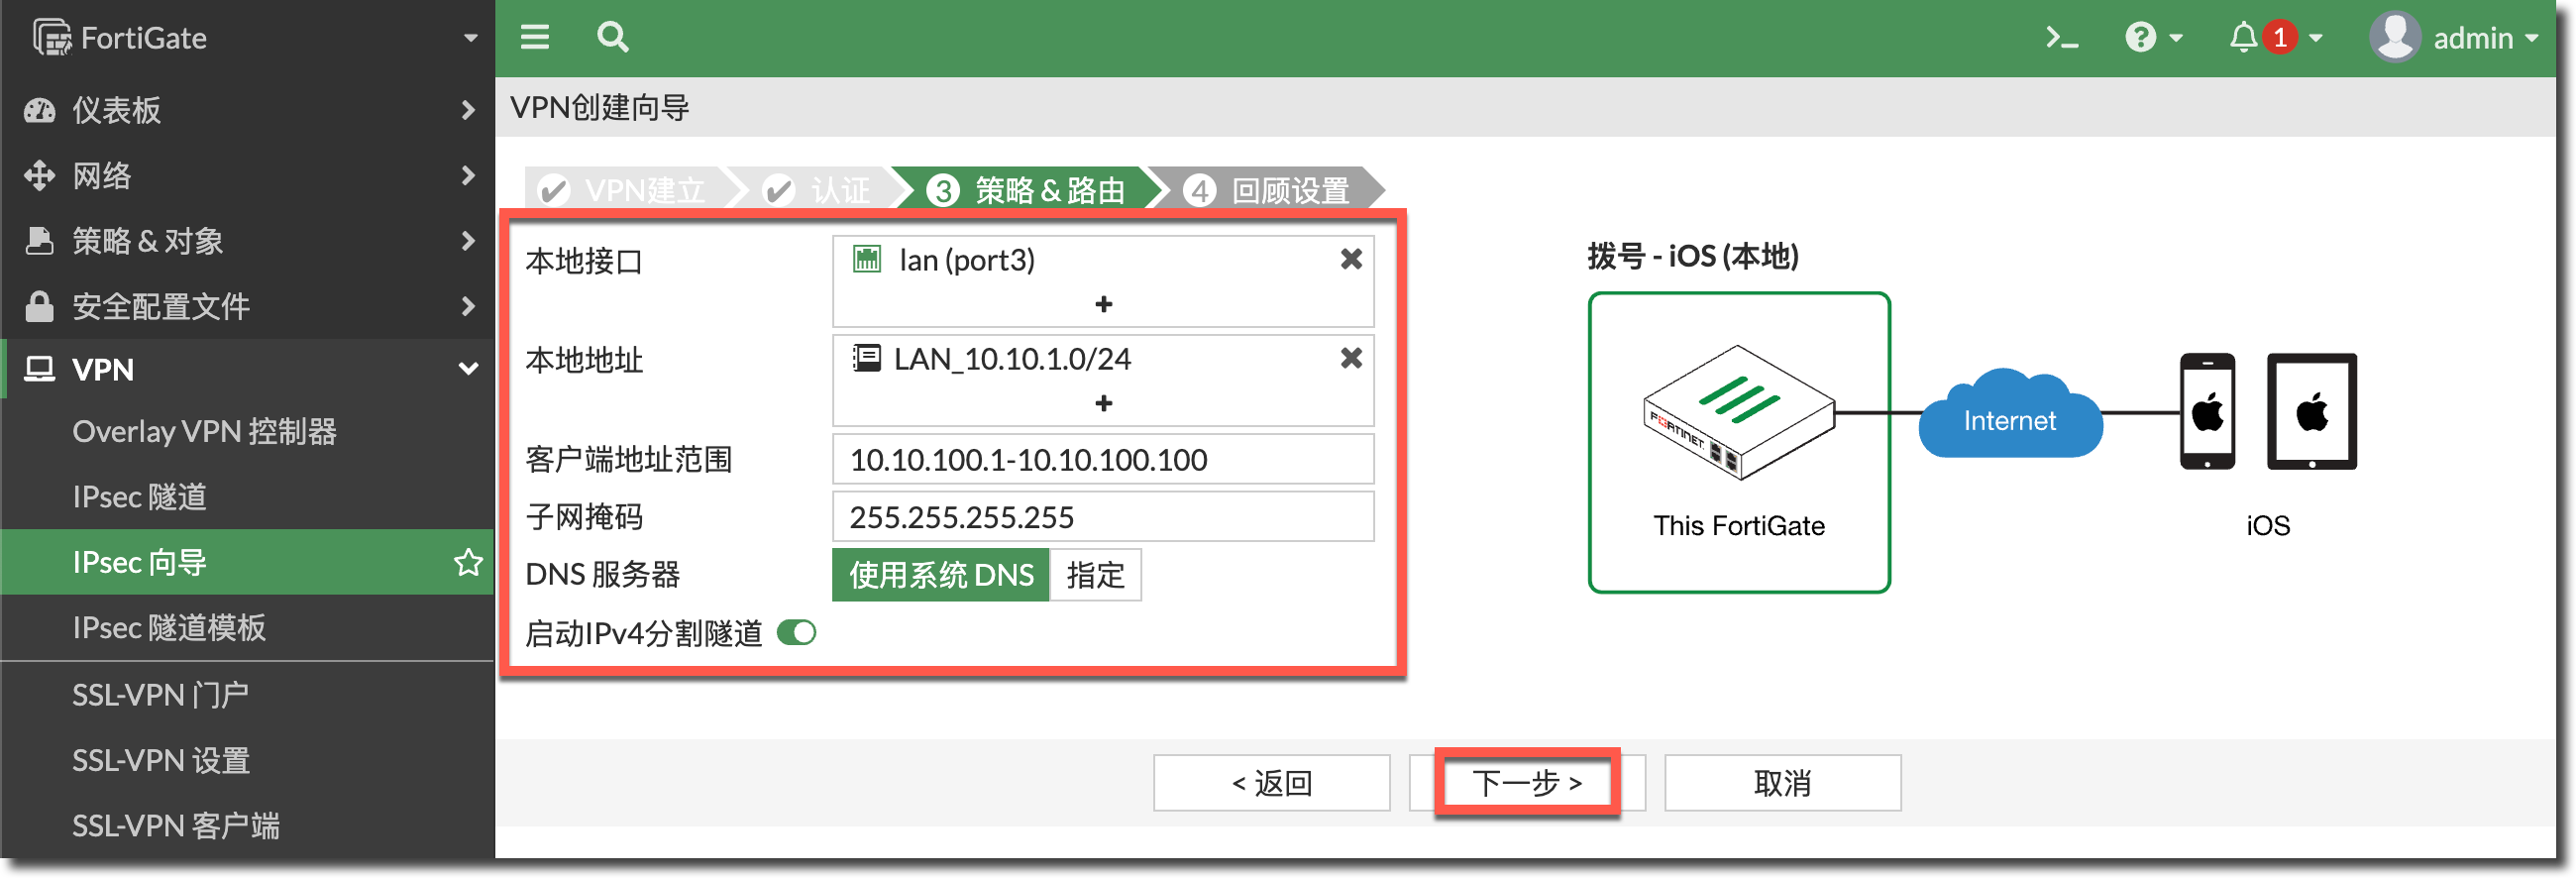Add another local interface with plus
Image resolution: width=2576 pixels, height=878 pixels.
click(x=1103, y=304)
